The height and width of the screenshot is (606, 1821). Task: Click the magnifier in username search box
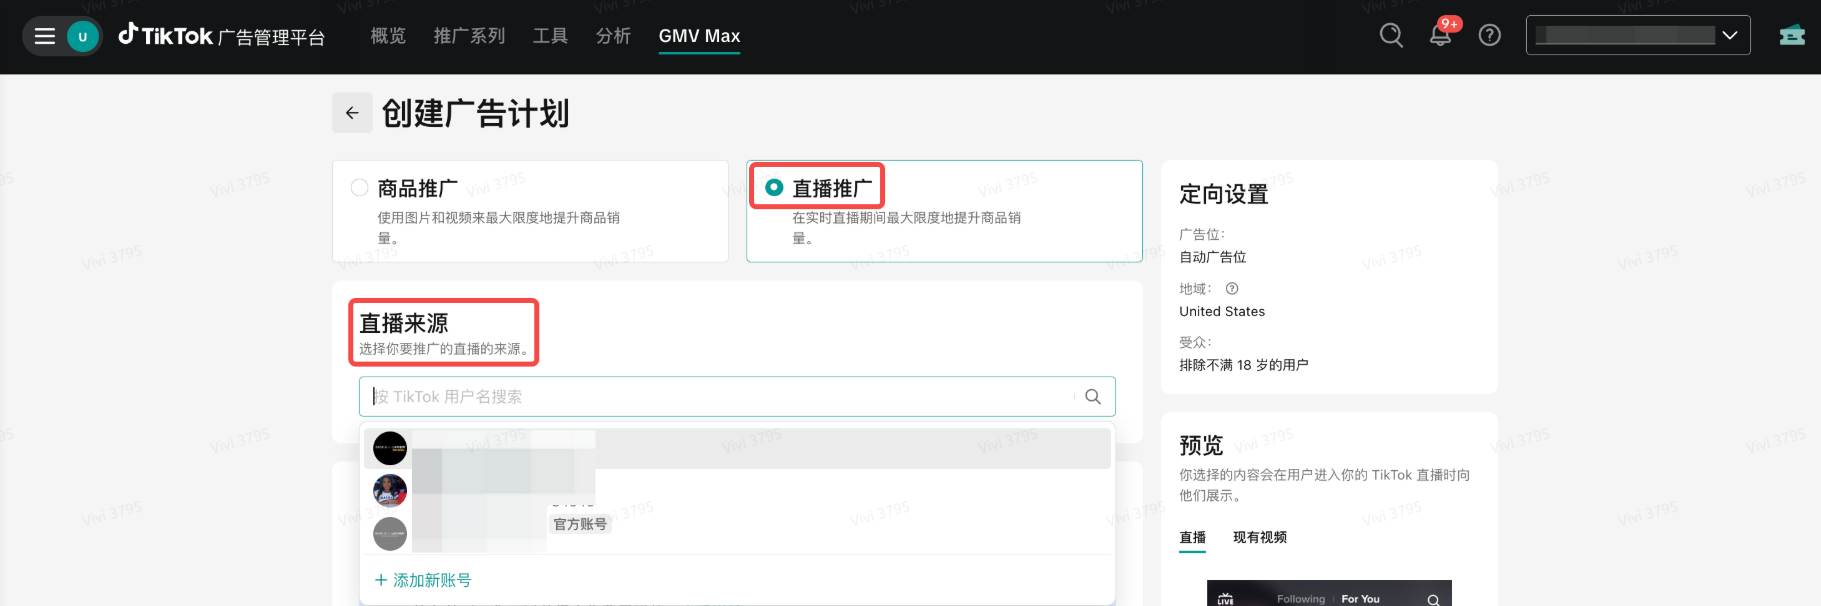(x=1093, y=397)
